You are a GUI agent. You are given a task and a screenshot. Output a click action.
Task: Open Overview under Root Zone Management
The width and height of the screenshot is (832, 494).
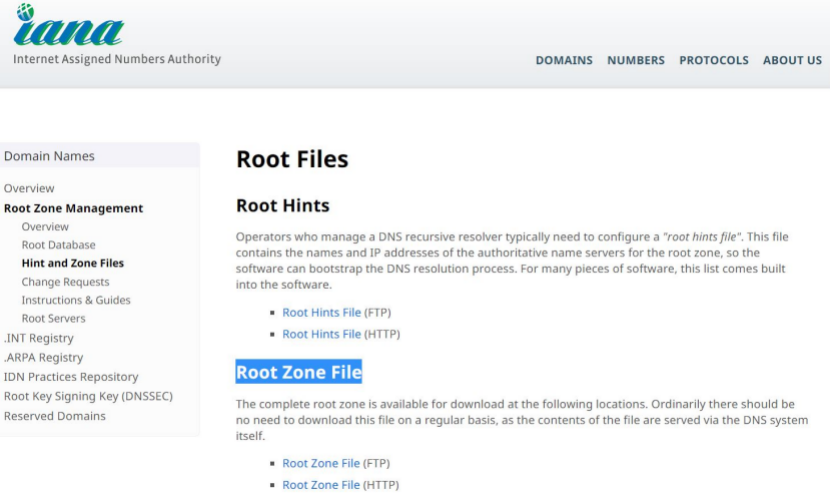pos(45,227)
